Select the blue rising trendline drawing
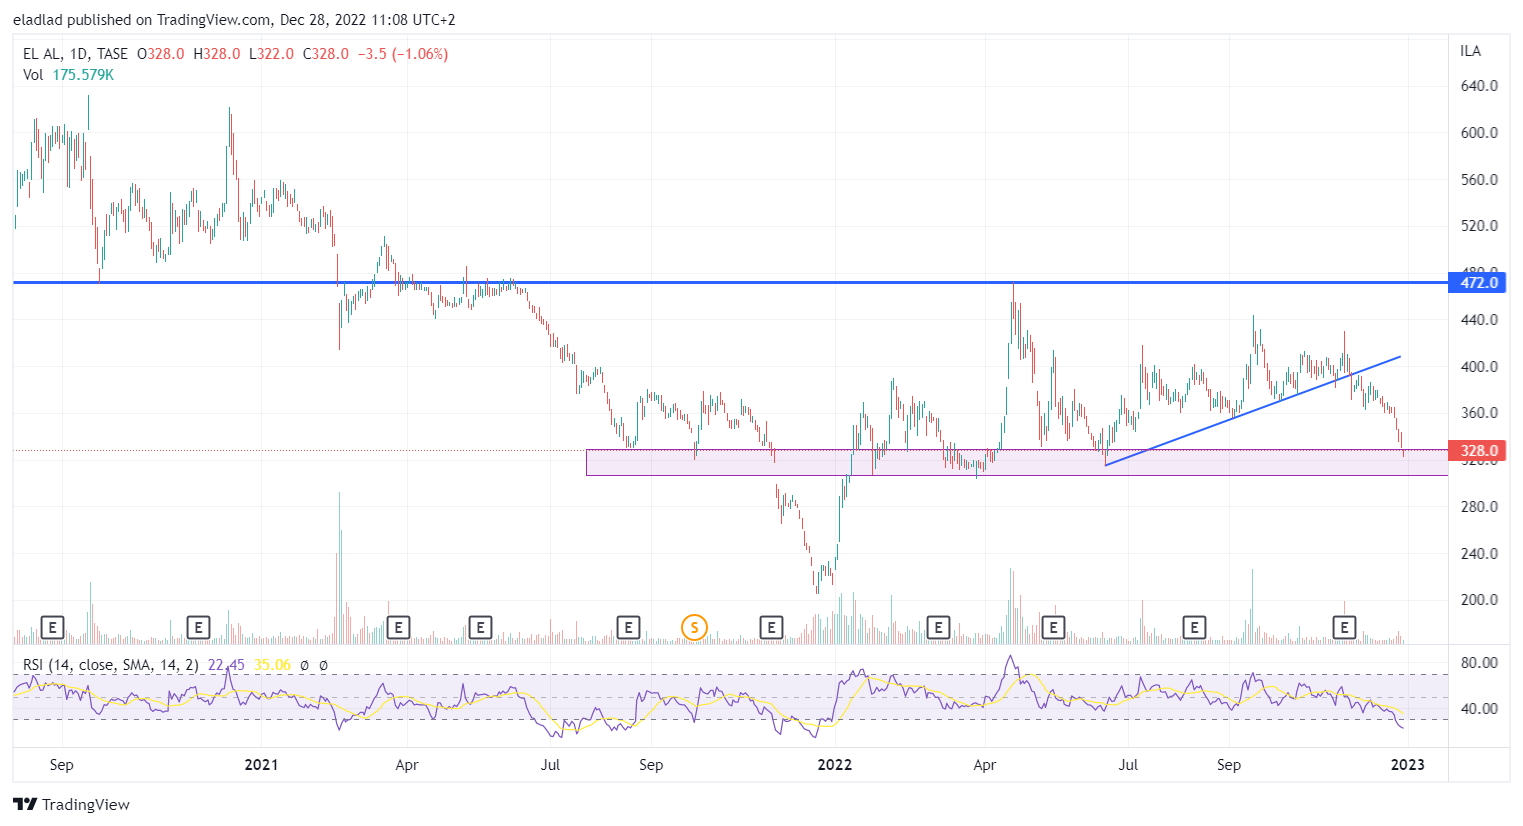 1252,411
